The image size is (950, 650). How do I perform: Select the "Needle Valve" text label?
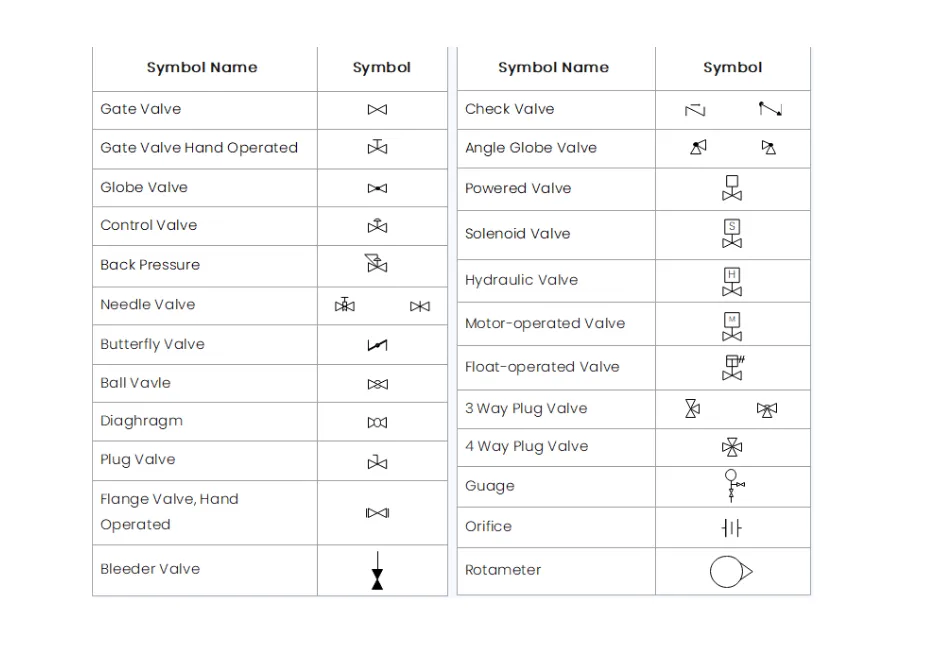click(x=148, y=305)
